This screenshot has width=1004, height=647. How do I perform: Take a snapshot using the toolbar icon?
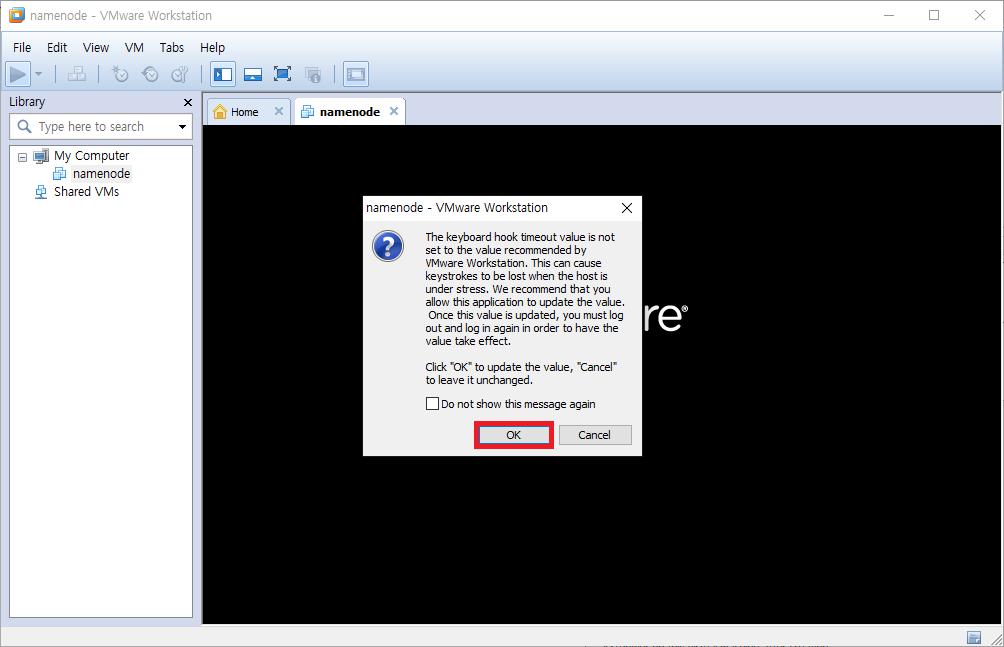coord(120,74)
